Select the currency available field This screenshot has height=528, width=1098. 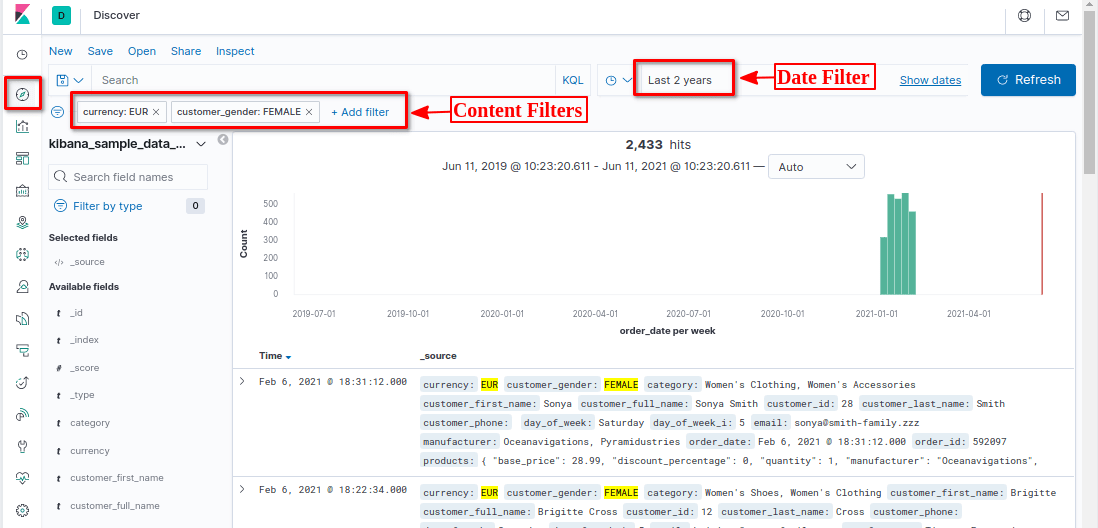pos(90,451)
